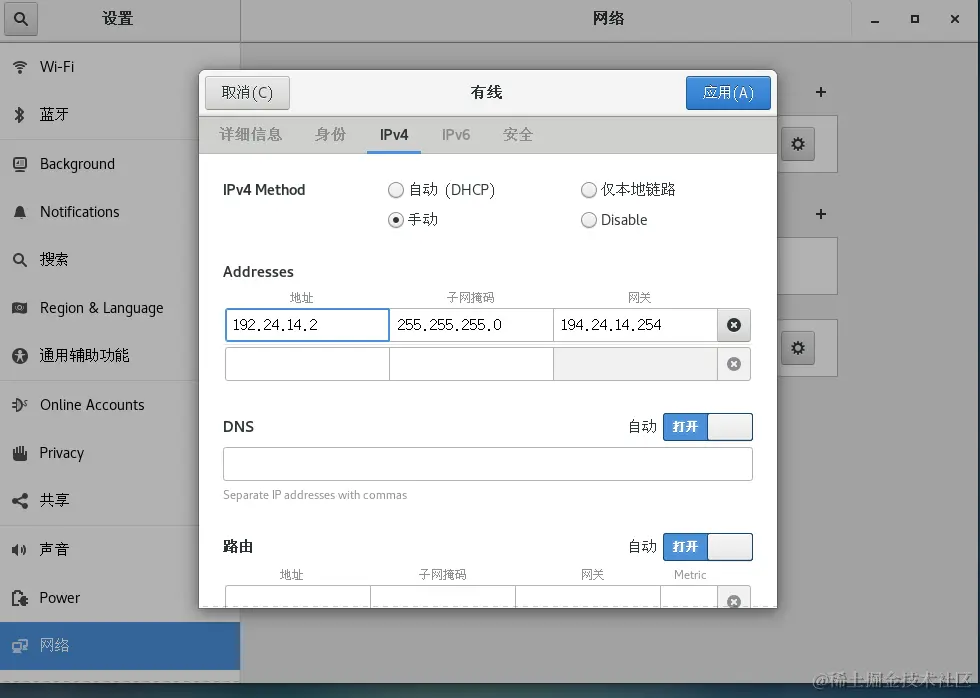980x698 pixels.
Task: Click the empty second-row address field
Action: [307, 364]
